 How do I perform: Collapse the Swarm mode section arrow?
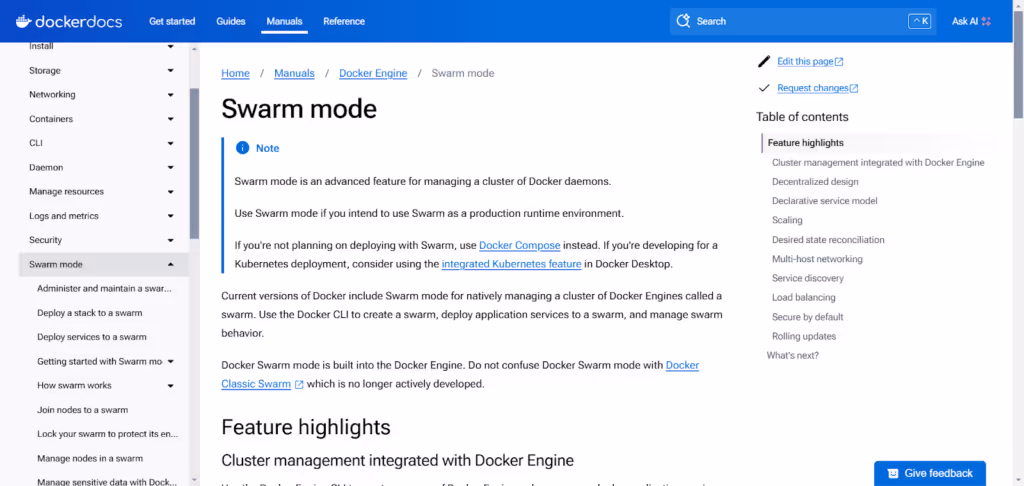pos(170,264)
